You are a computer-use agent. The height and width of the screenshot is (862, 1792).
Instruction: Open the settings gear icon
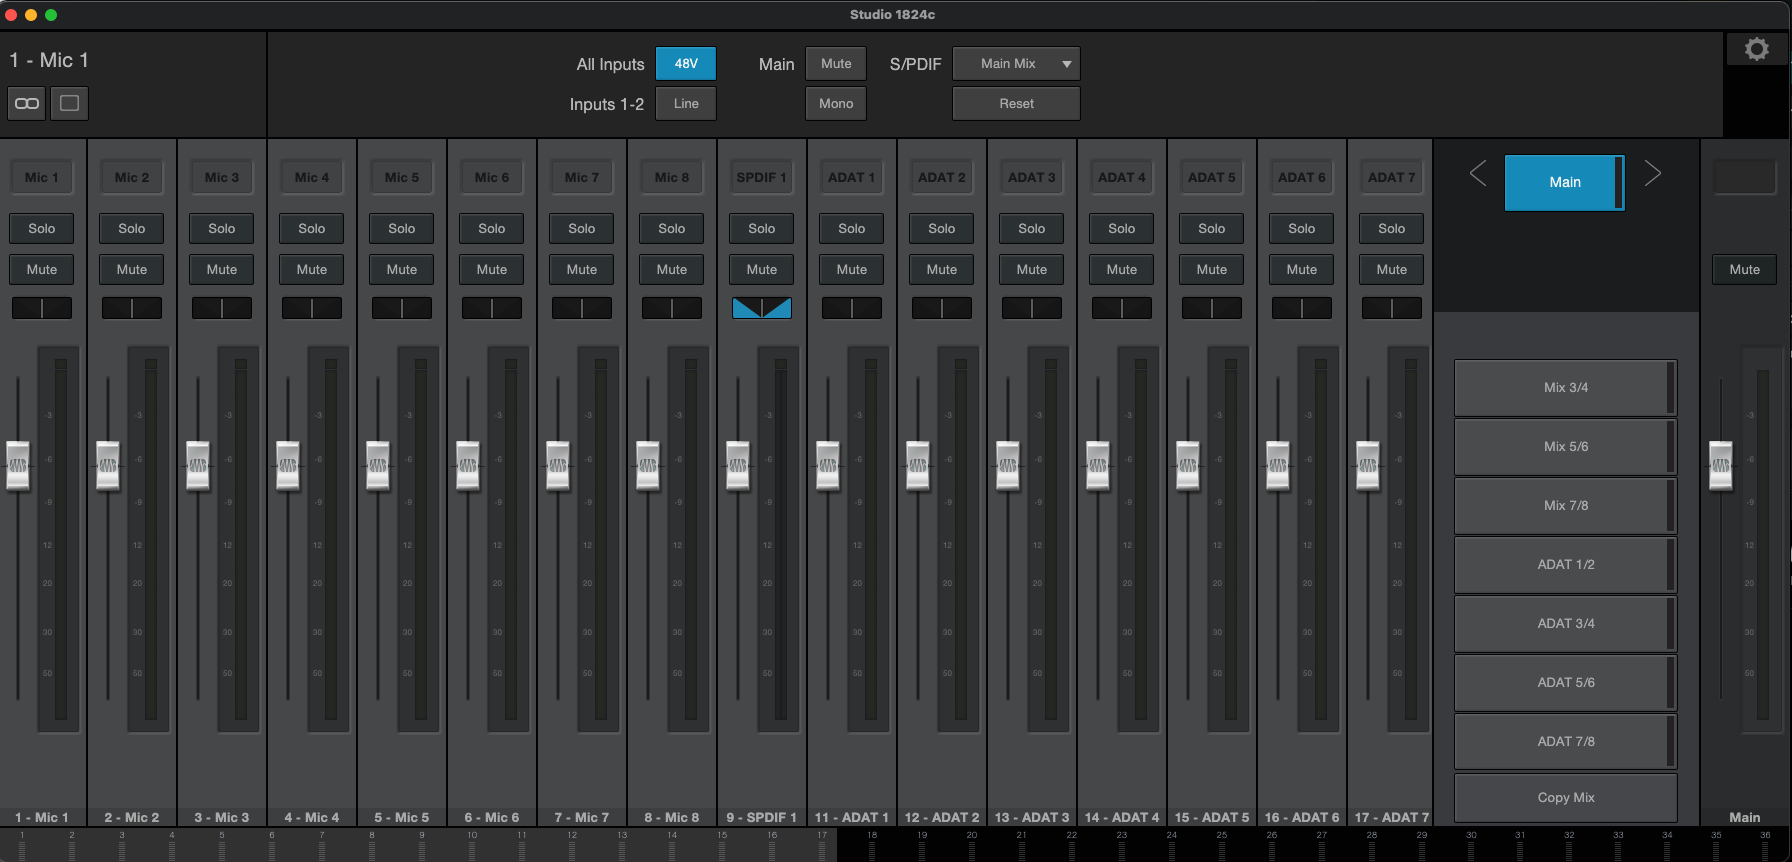[x=1756, y=49]
